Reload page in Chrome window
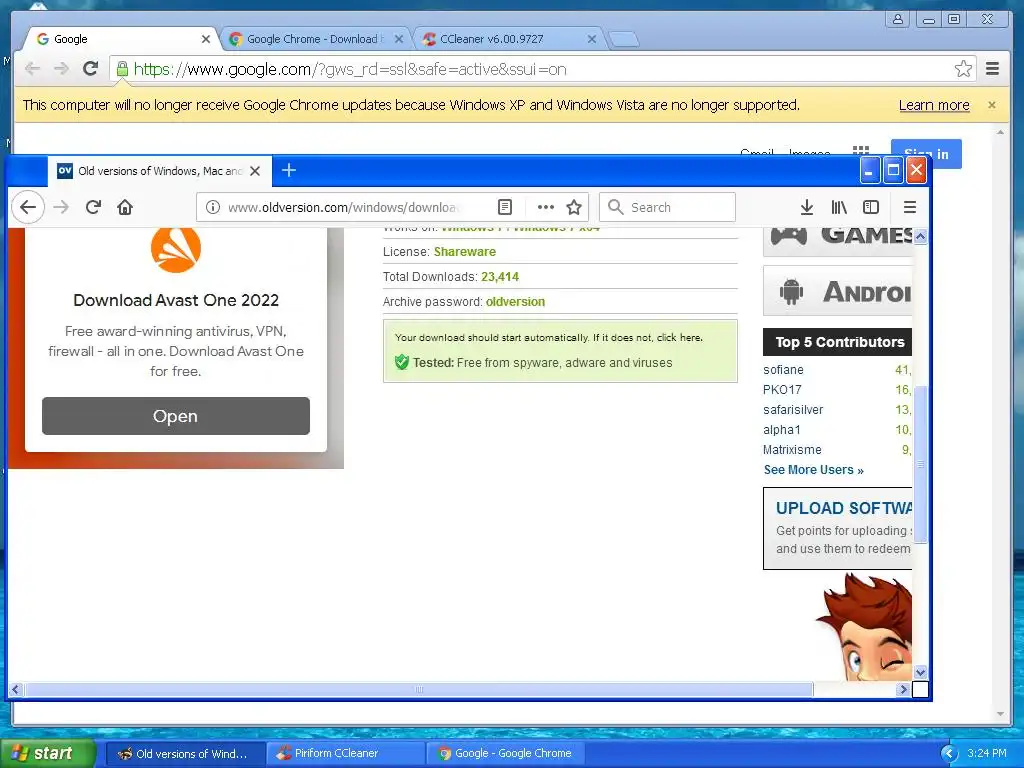Screen dimensions: 1024x768 pos(91,69)
